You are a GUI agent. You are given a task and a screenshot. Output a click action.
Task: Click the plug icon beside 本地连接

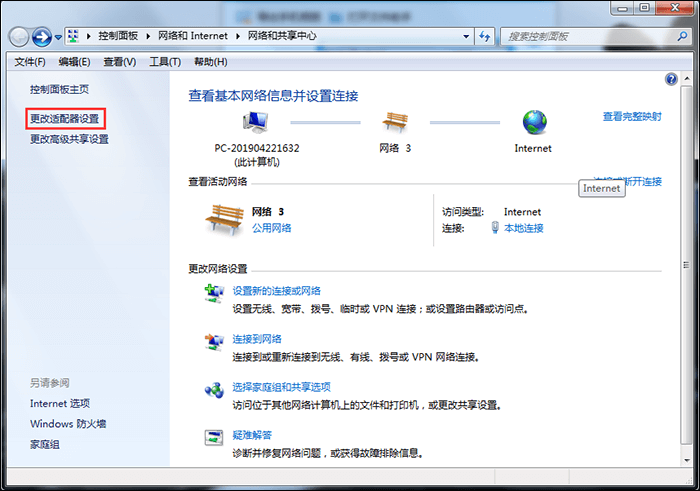[x=495, y=227]
